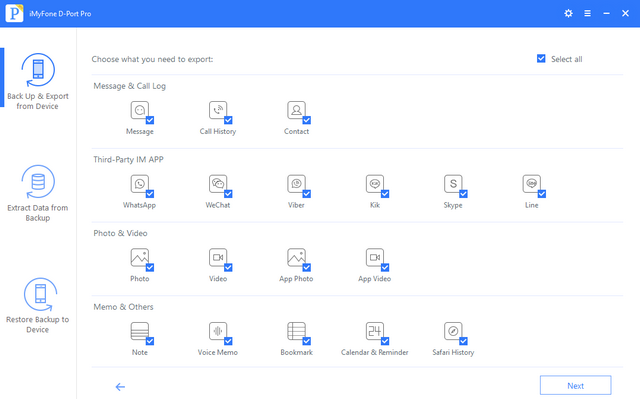
Task: Close the D-Port Pro window
Action: (x=625, y=13)
